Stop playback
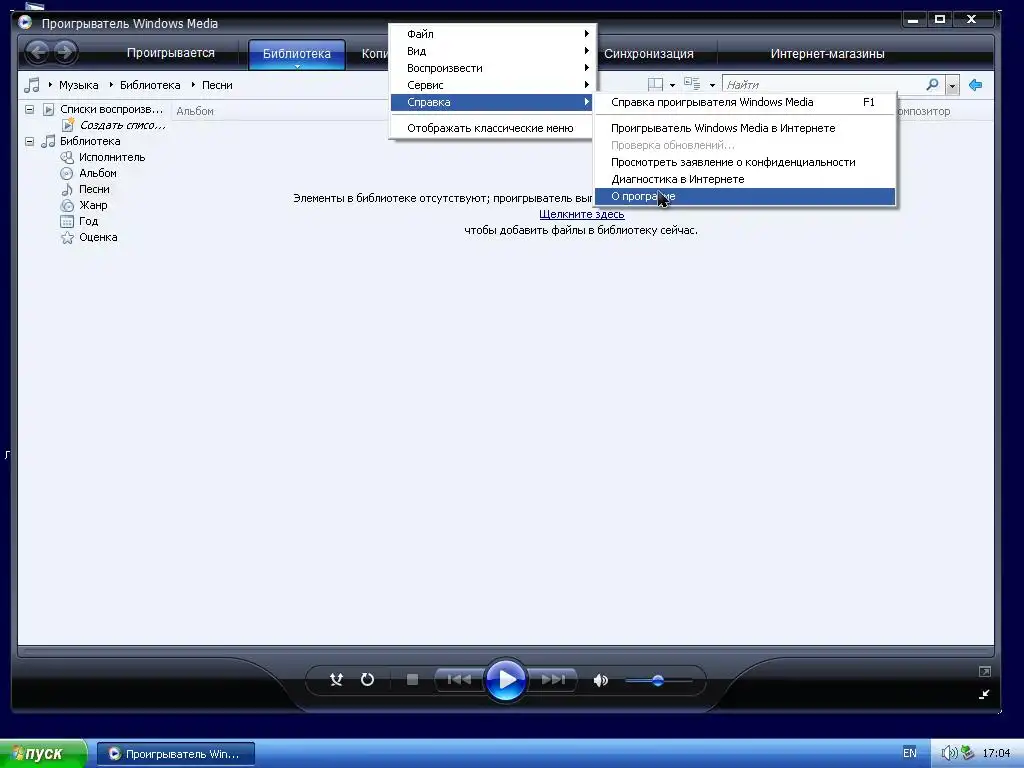 [412, 680]
